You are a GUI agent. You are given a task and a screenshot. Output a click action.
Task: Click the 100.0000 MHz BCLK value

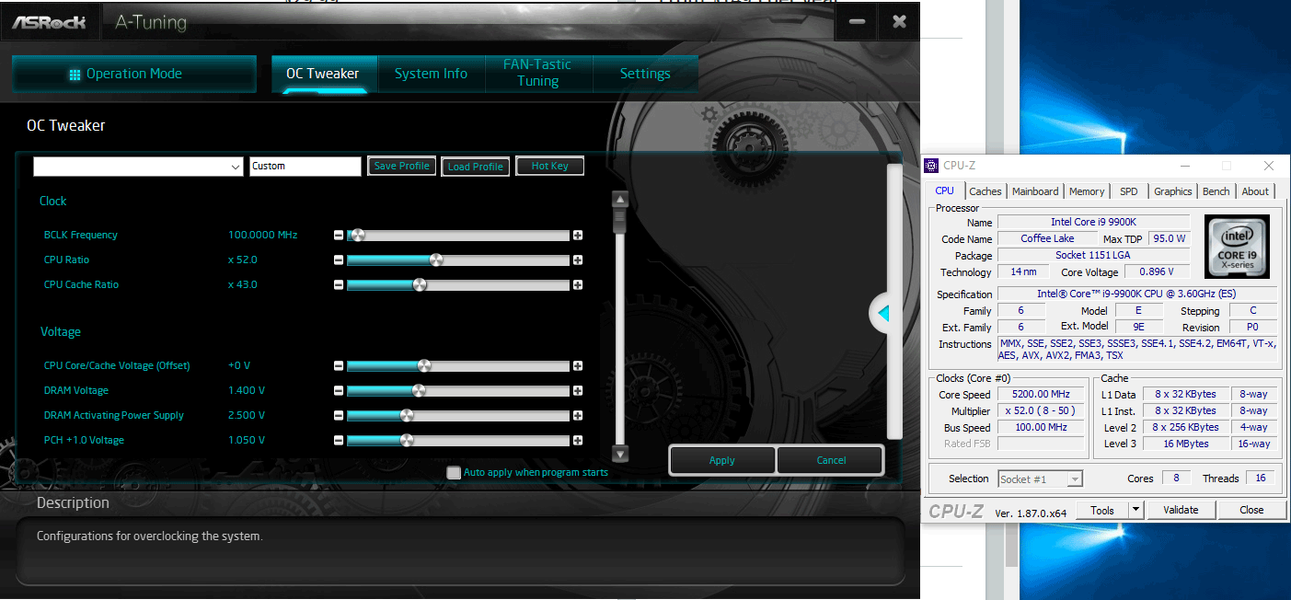(x=263, y=236)
